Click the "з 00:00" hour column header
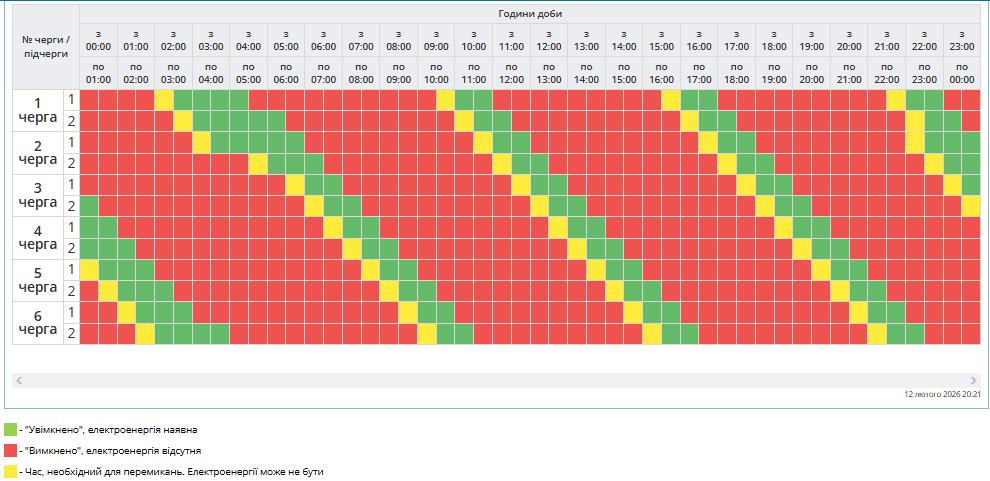 (x=98, y=40)
